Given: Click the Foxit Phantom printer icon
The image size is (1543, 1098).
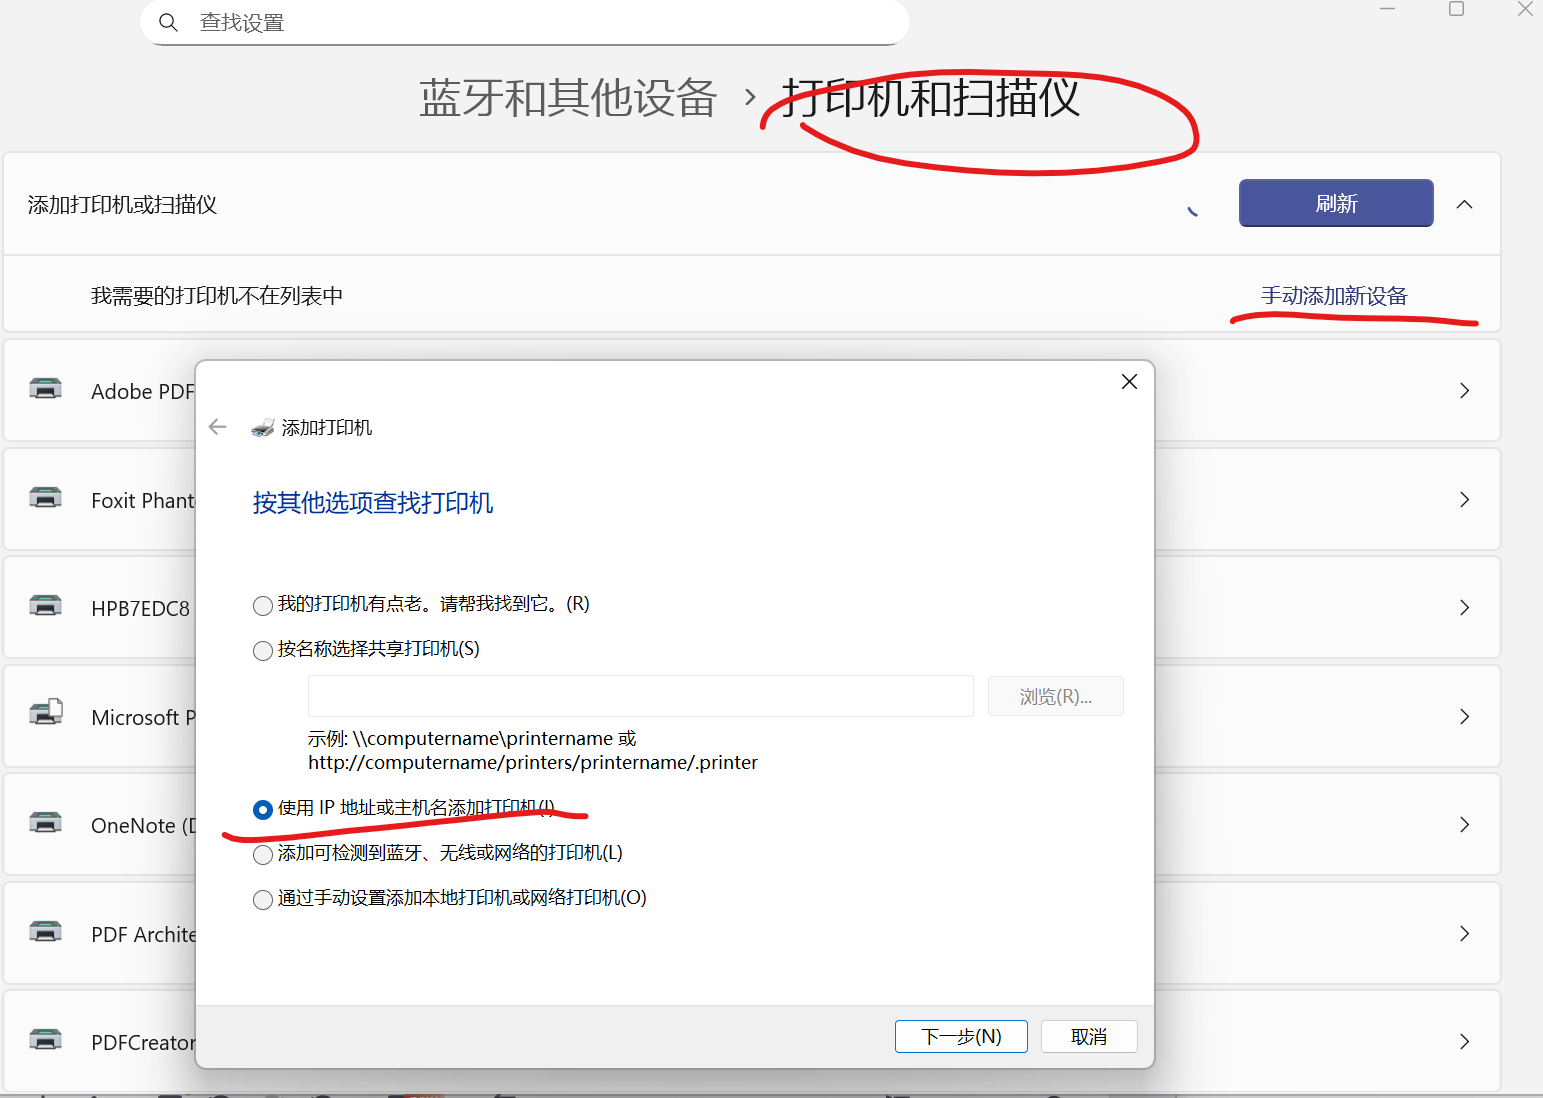Looking at the screenshot, I should click(45, 497).
